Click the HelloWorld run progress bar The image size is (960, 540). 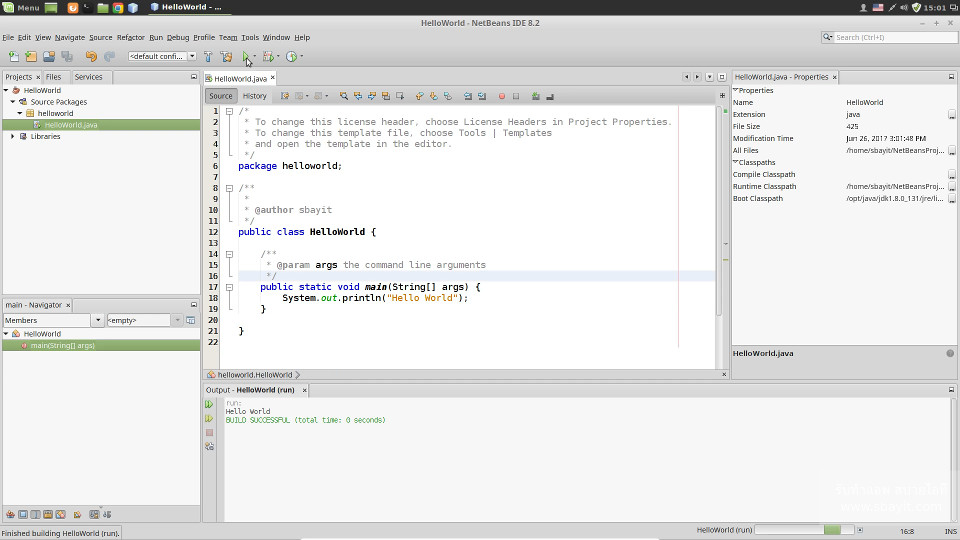pyautogui.click(x=804, y=530)
